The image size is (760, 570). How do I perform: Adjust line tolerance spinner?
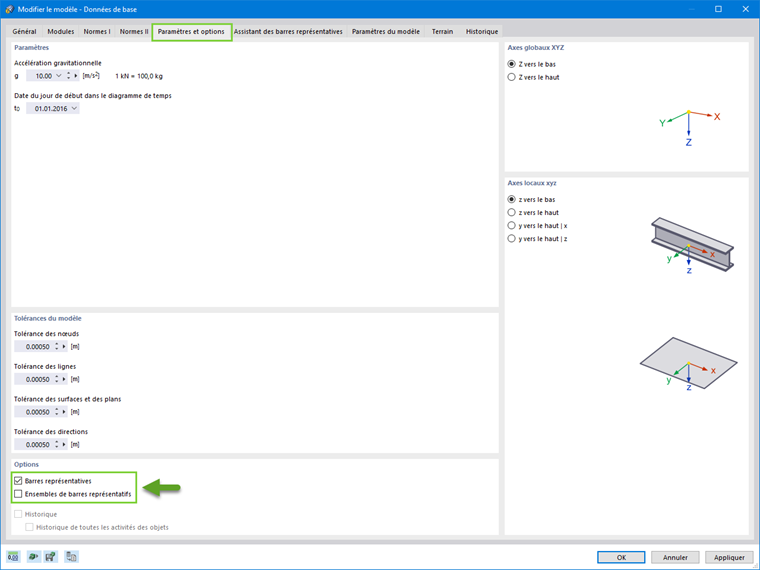(57, 379)
